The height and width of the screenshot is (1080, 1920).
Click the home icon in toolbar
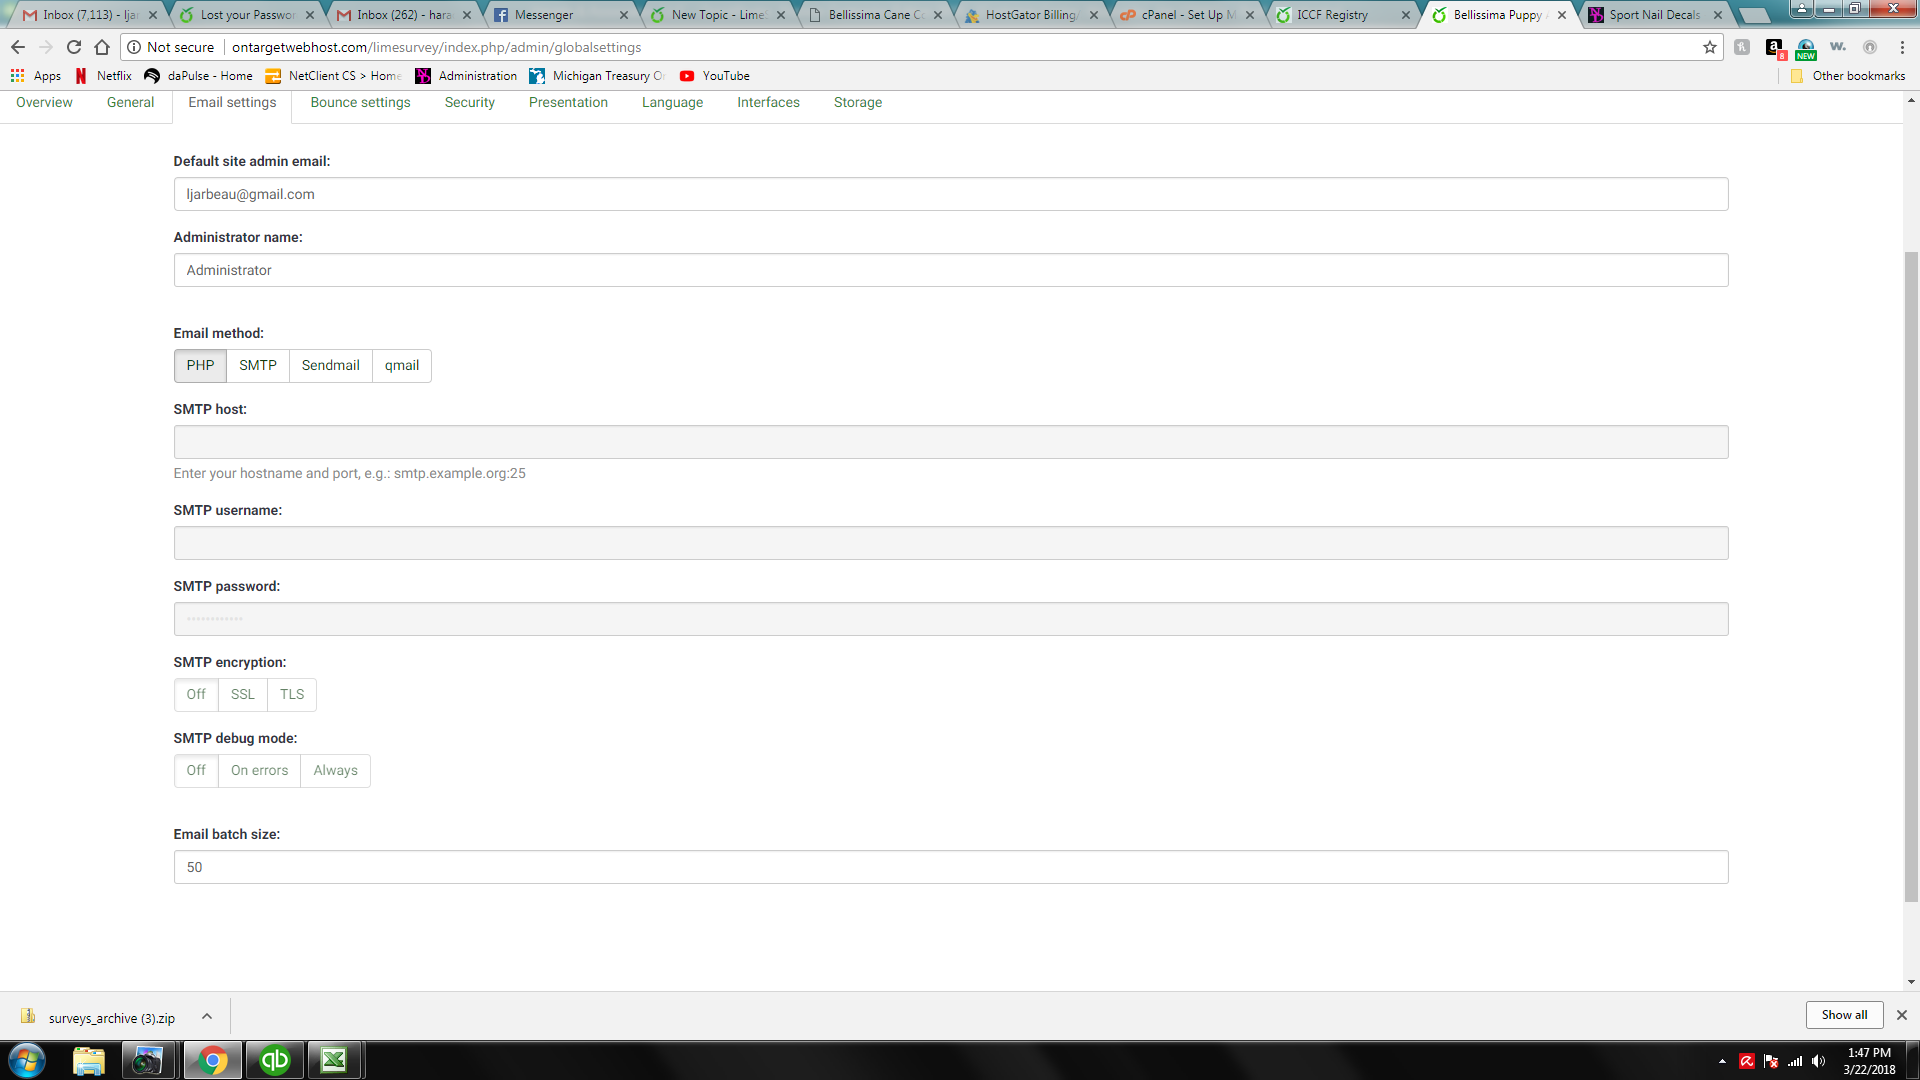pyautogui.click(x=102, y=47)
